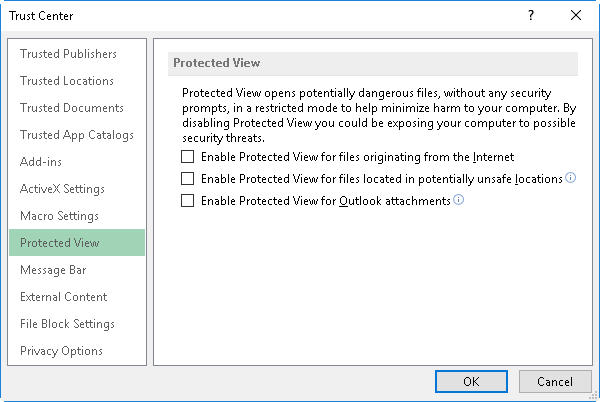Viewport: 600px width, 402px height.
Task: Click info icon beside Outlook attachments option
Action: coord(459,200)
